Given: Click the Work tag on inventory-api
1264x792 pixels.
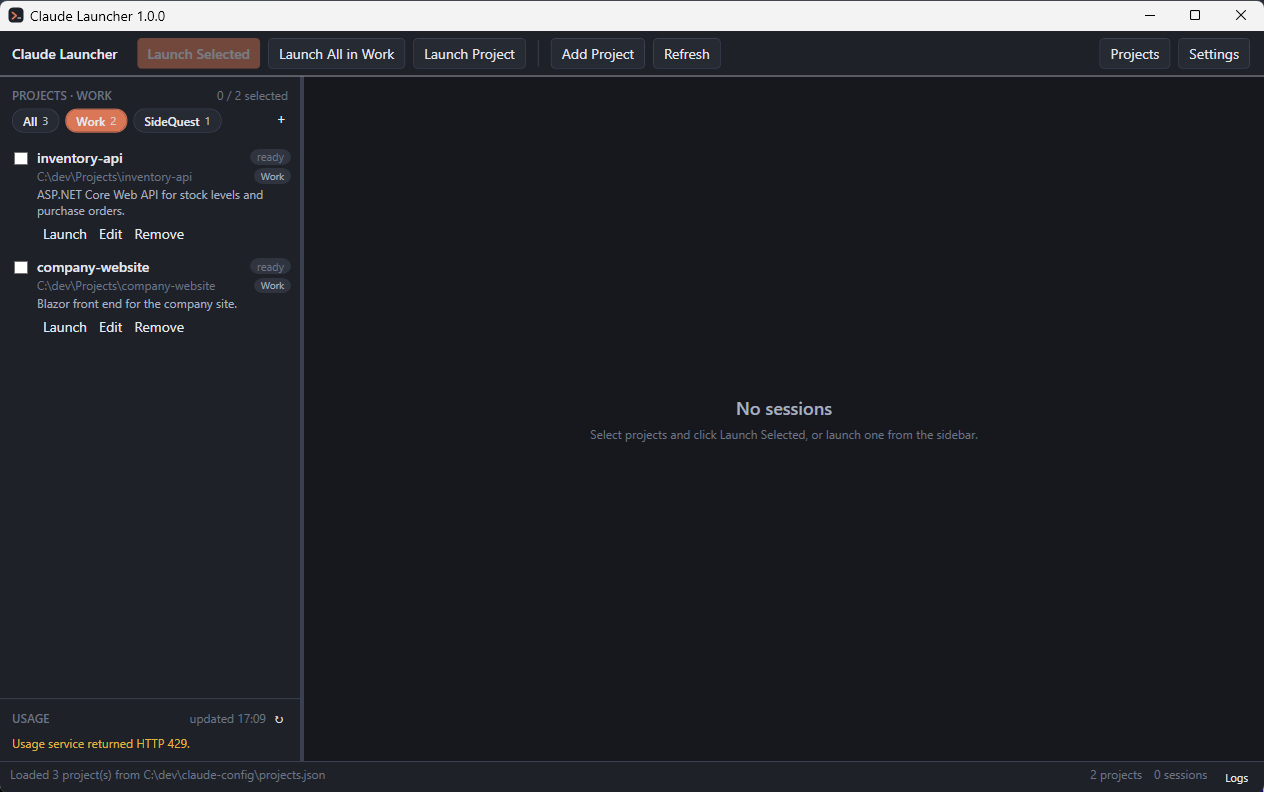Looking at the screenshot, I should [x=272, y=177].
